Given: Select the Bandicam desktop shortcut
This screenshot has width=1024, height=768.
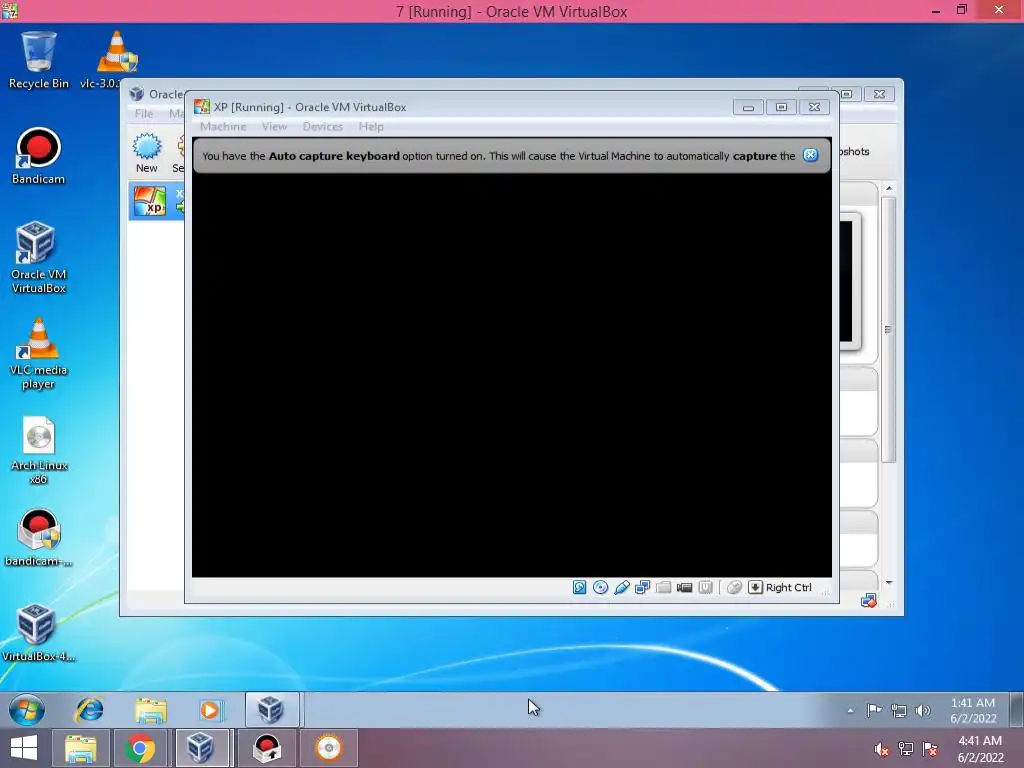Looking at the screenshot, I should point(39,156).
